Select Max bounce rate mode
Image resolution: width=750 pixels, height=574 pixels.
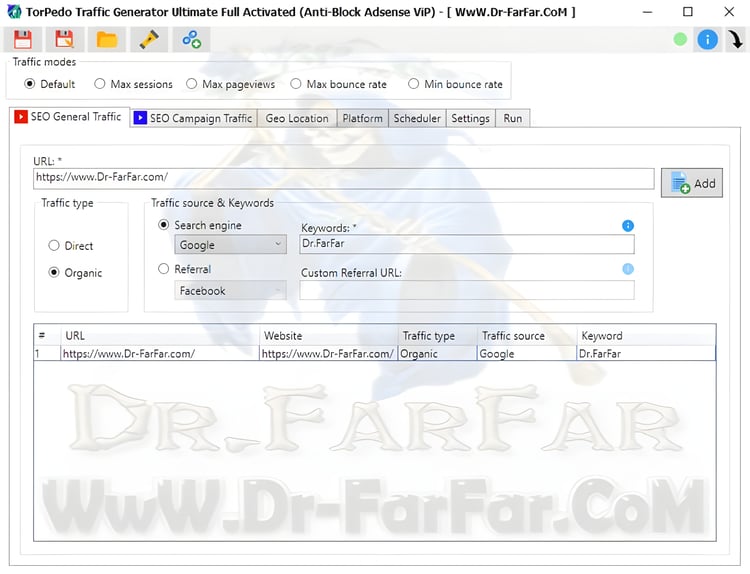pyautogui.click(x=339, y=84)
